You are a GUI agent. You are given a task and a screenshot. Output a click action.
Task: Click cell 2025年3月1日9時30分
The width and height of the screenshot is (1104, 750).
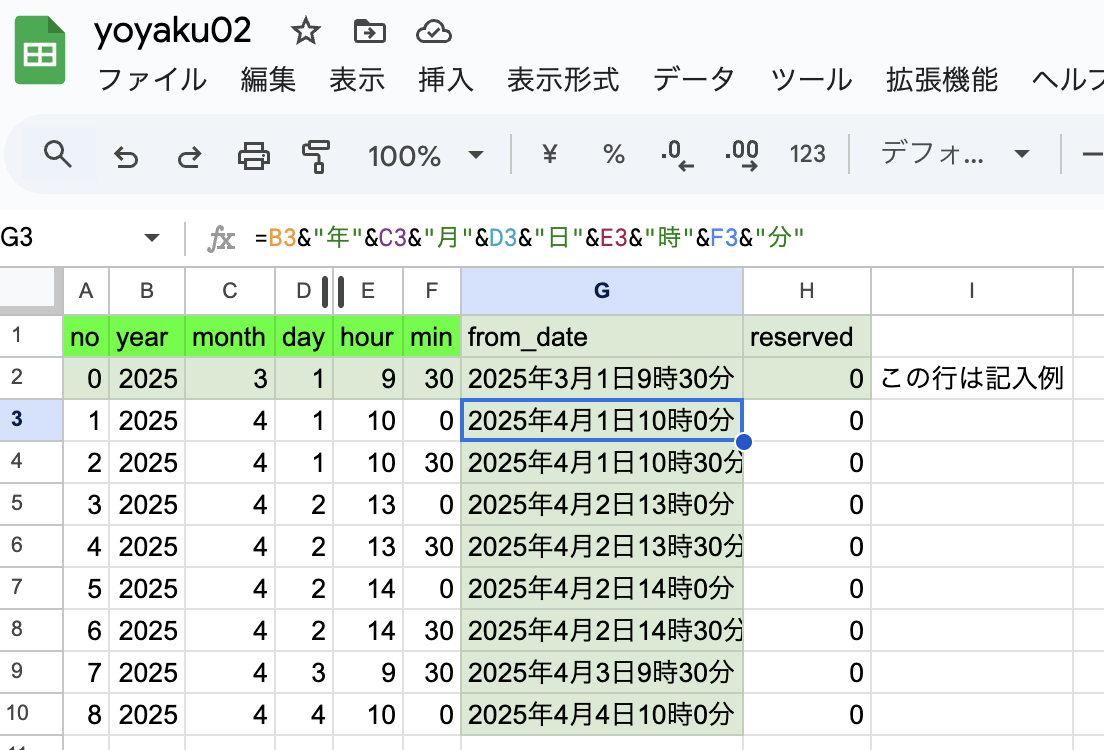[x=602, y=379]
